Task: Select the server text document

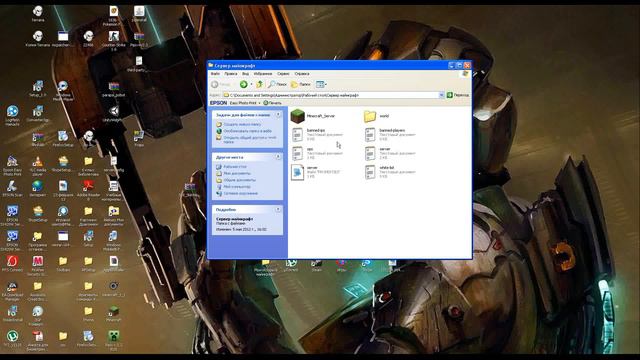Action: click(x=390, y=153)
